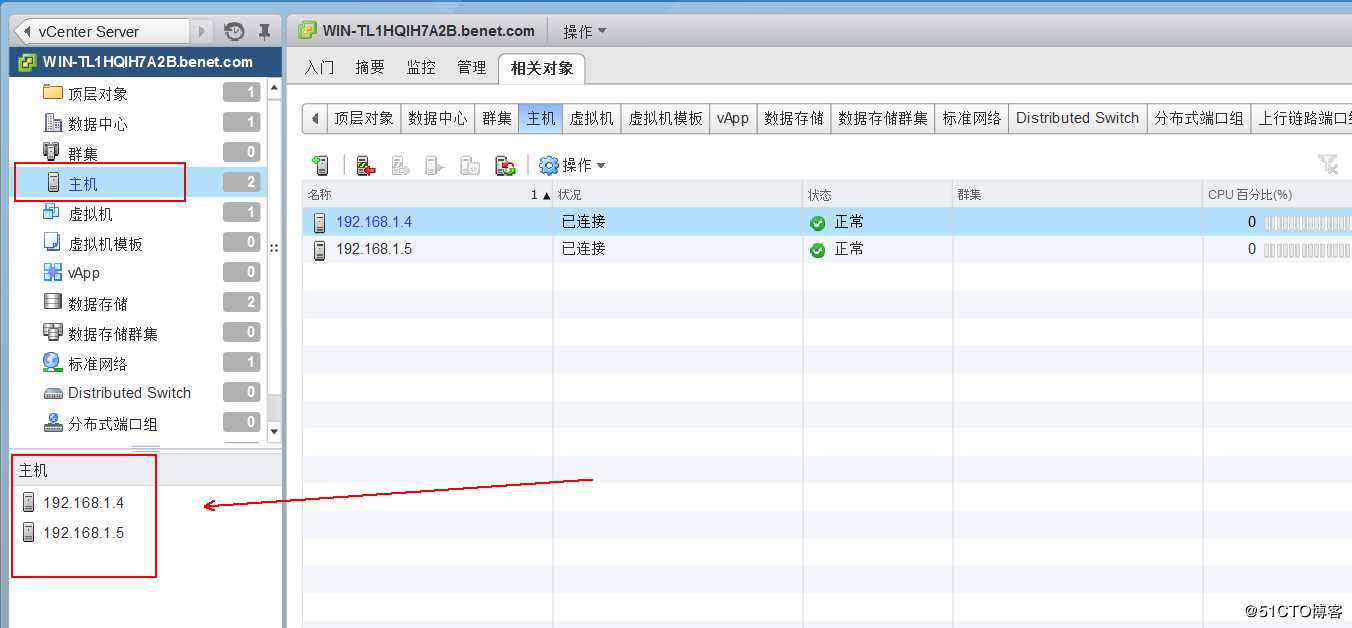Click host icon of 192.168.1.4 table row
The width and height of the screenshot is (1352, 628).
319,222
